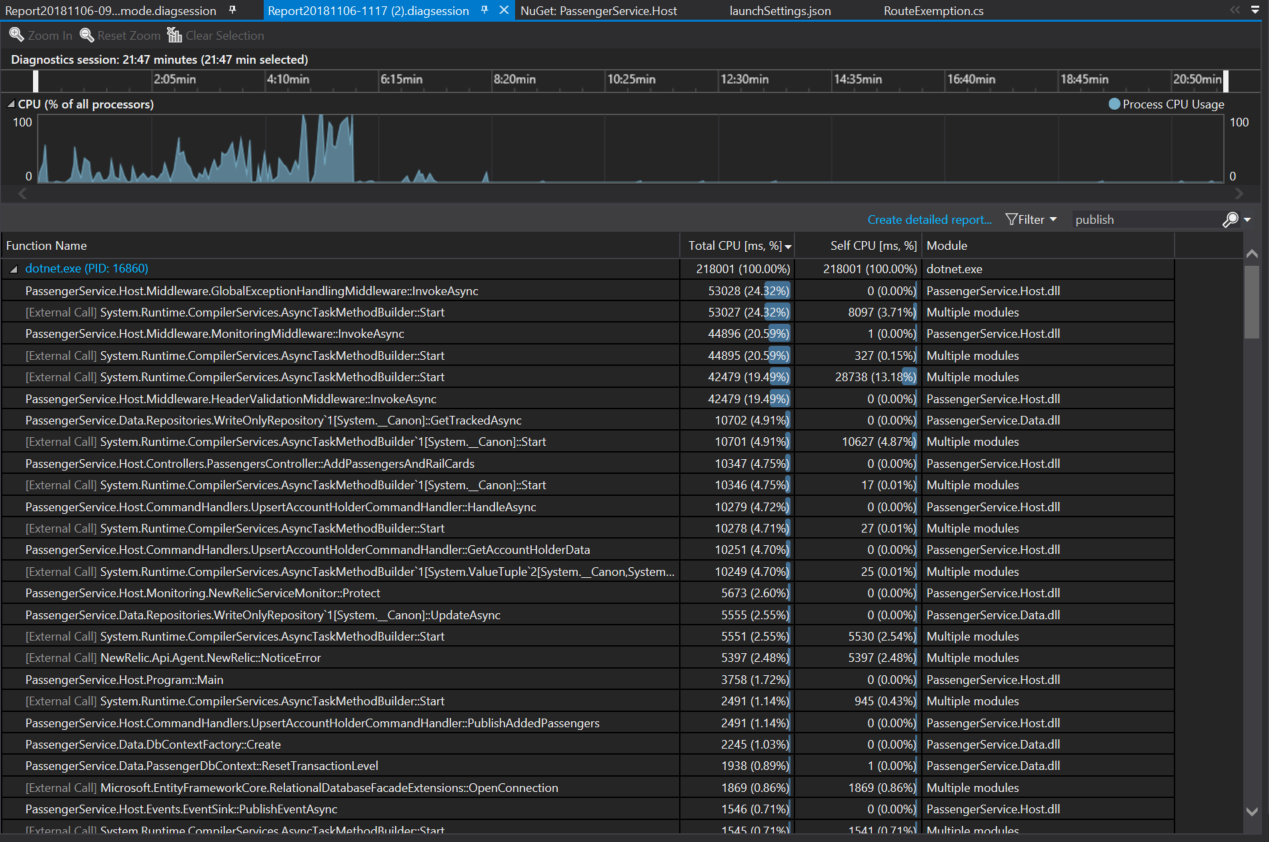Collapse the CPU (% of all processors) section

coord(10,104)
